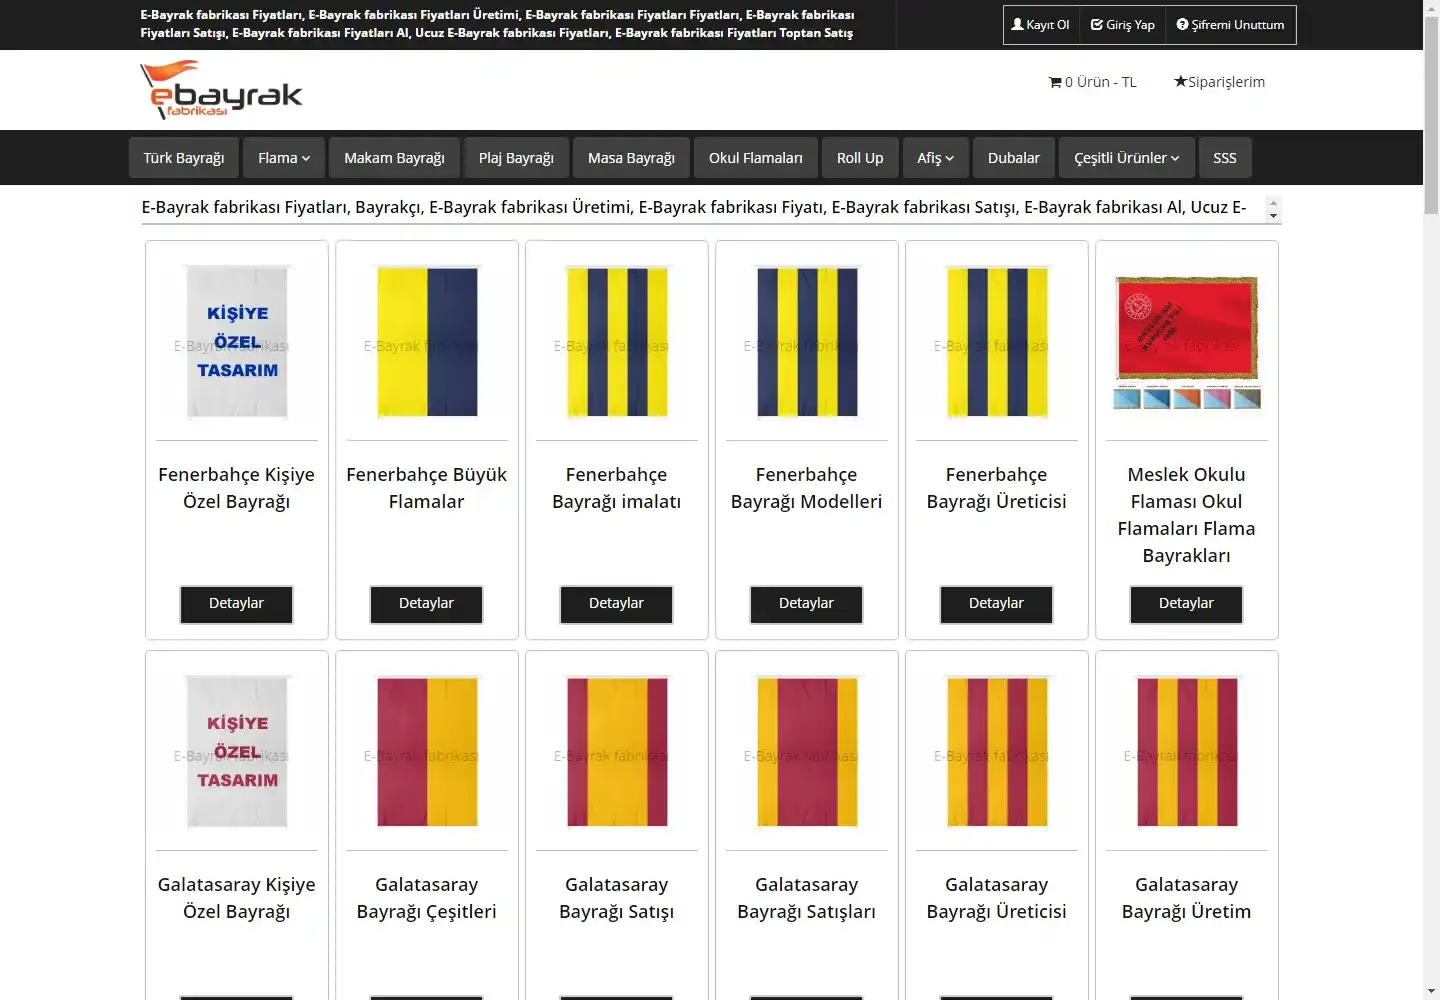
Task: Expand the Çeşitli Ürünler dropdown menu
Action: coord(1127,158)
